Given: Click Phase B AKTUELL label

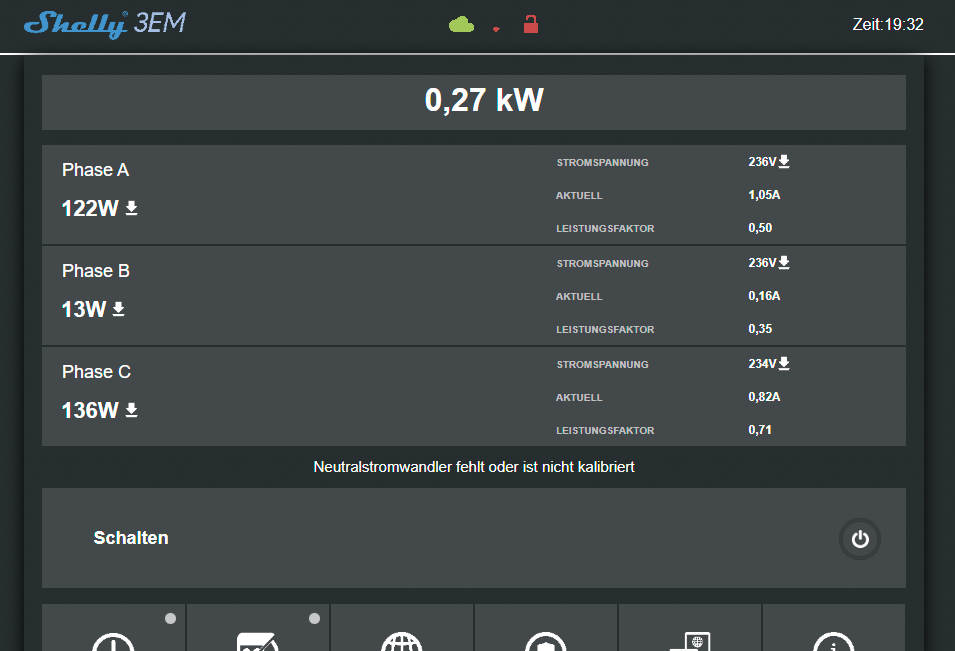Looking at the screenshot, I should point(579,297).
